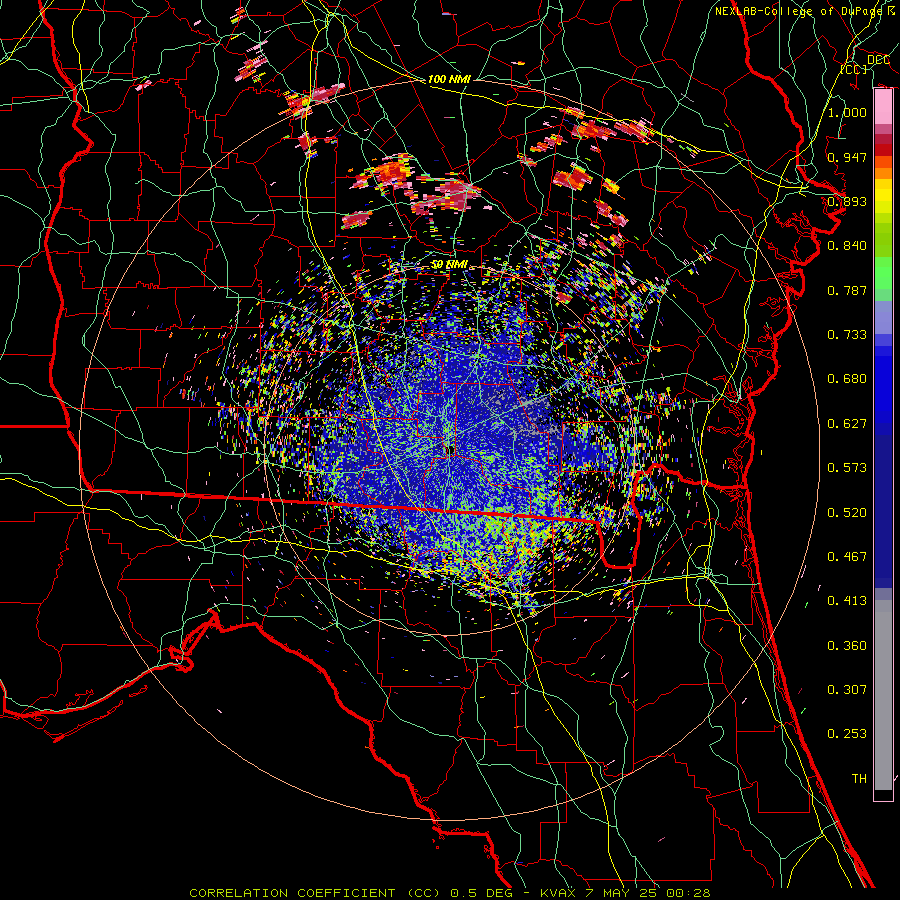Click the radar site marker at display center
The height and width of the screenshot is (900, 900).
pyautogui.click(x=451, y=449)
